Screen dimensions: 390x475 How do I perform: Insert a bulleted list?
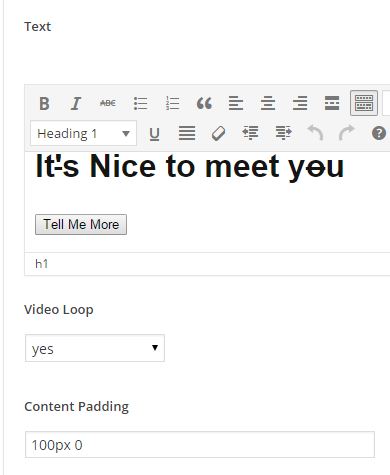coord(140,103)
